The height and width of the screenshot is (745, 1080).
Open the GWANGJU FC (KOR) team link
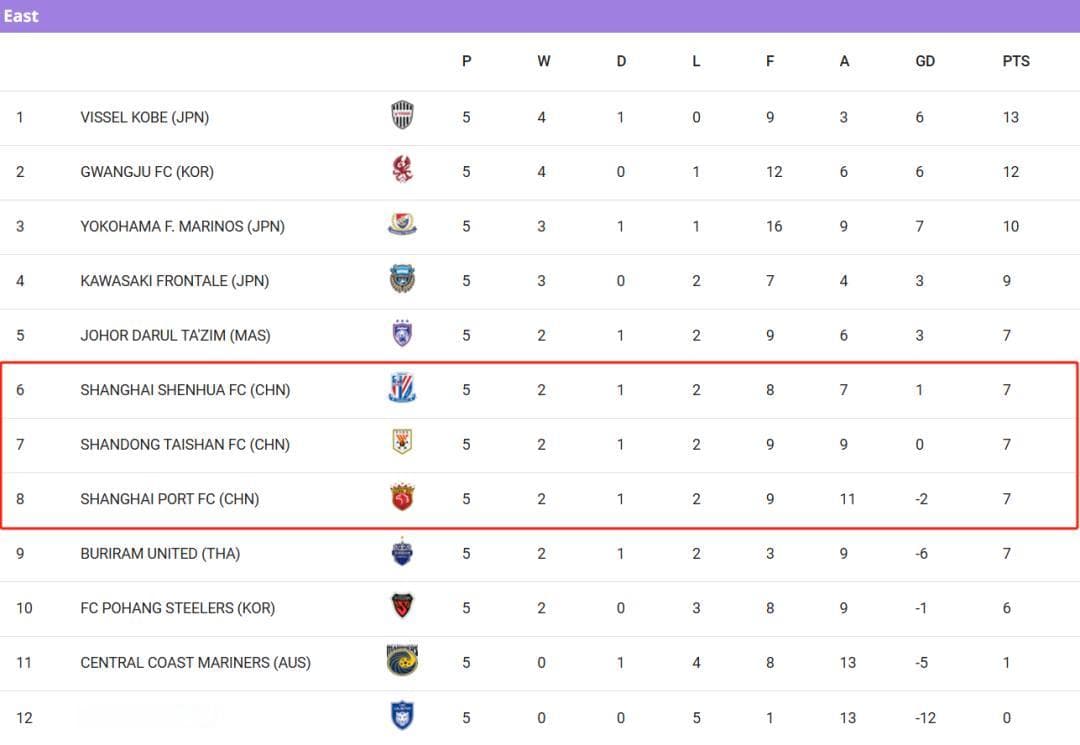pos(147,171)
